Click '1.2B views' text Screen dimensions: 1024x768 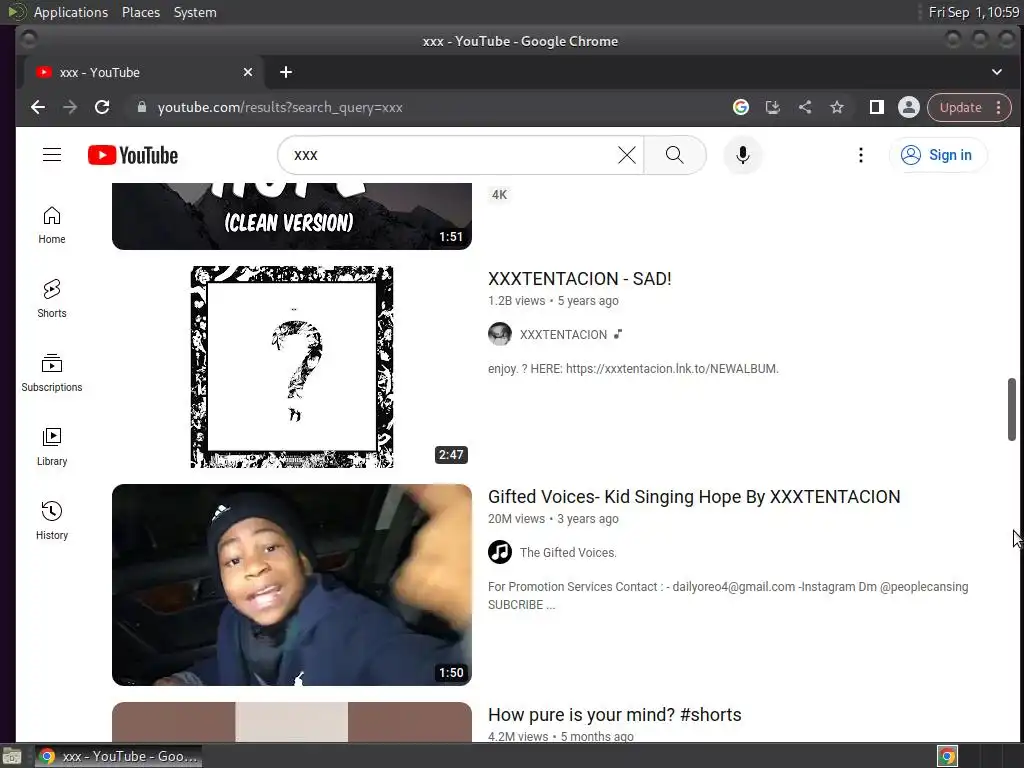point(516,301)
